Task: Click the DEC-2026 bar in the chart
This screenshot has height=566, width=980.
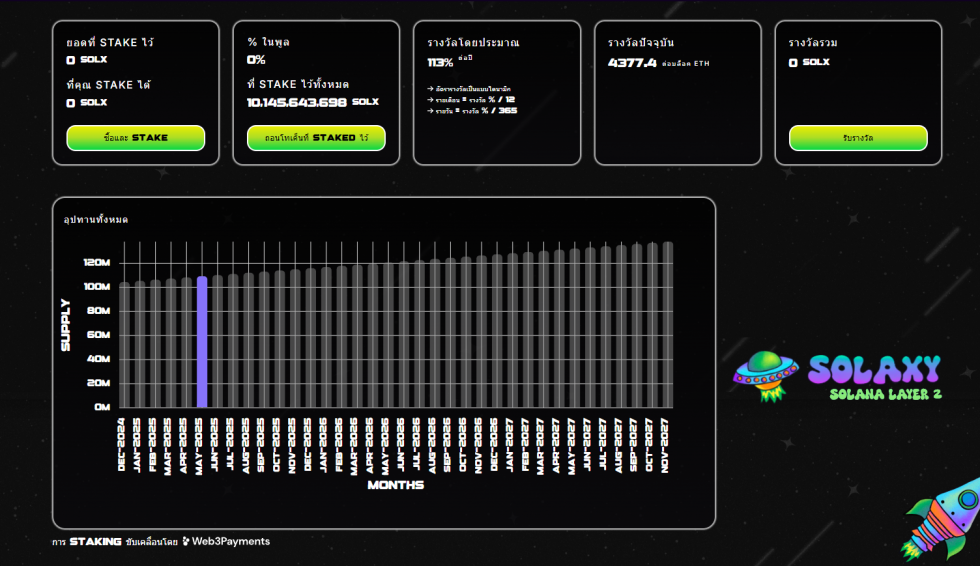Action: point(497,331)
